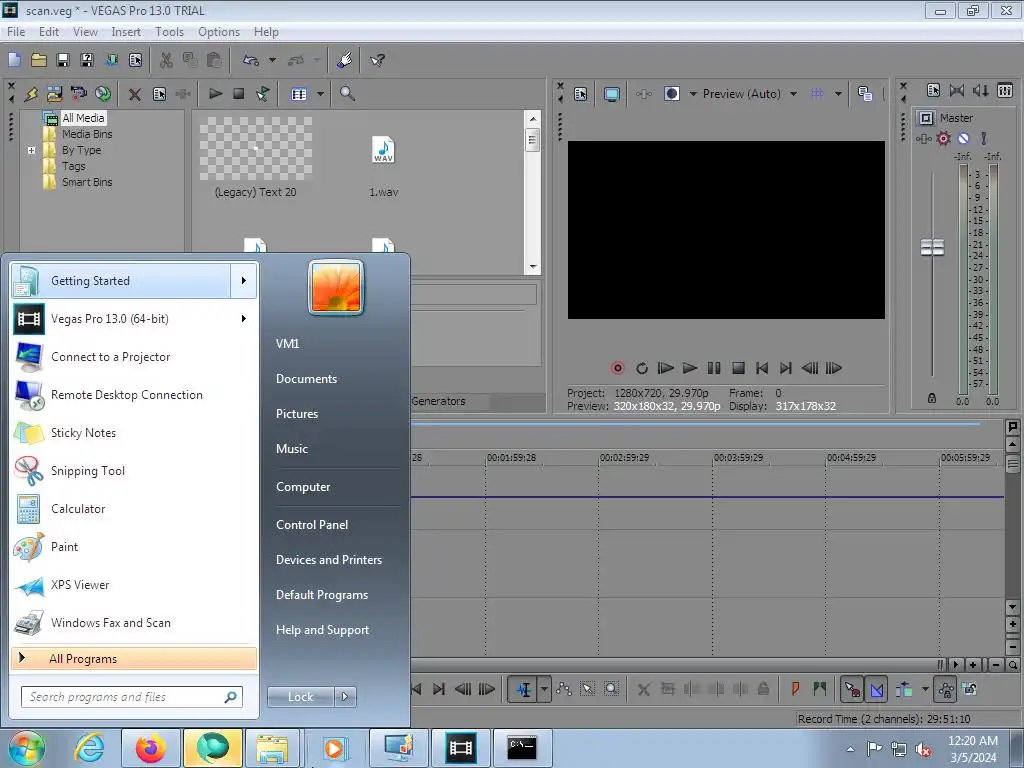Click Pause in the preview transport
The height and width of the screenshot is (768, 1024).
(714, 368)
